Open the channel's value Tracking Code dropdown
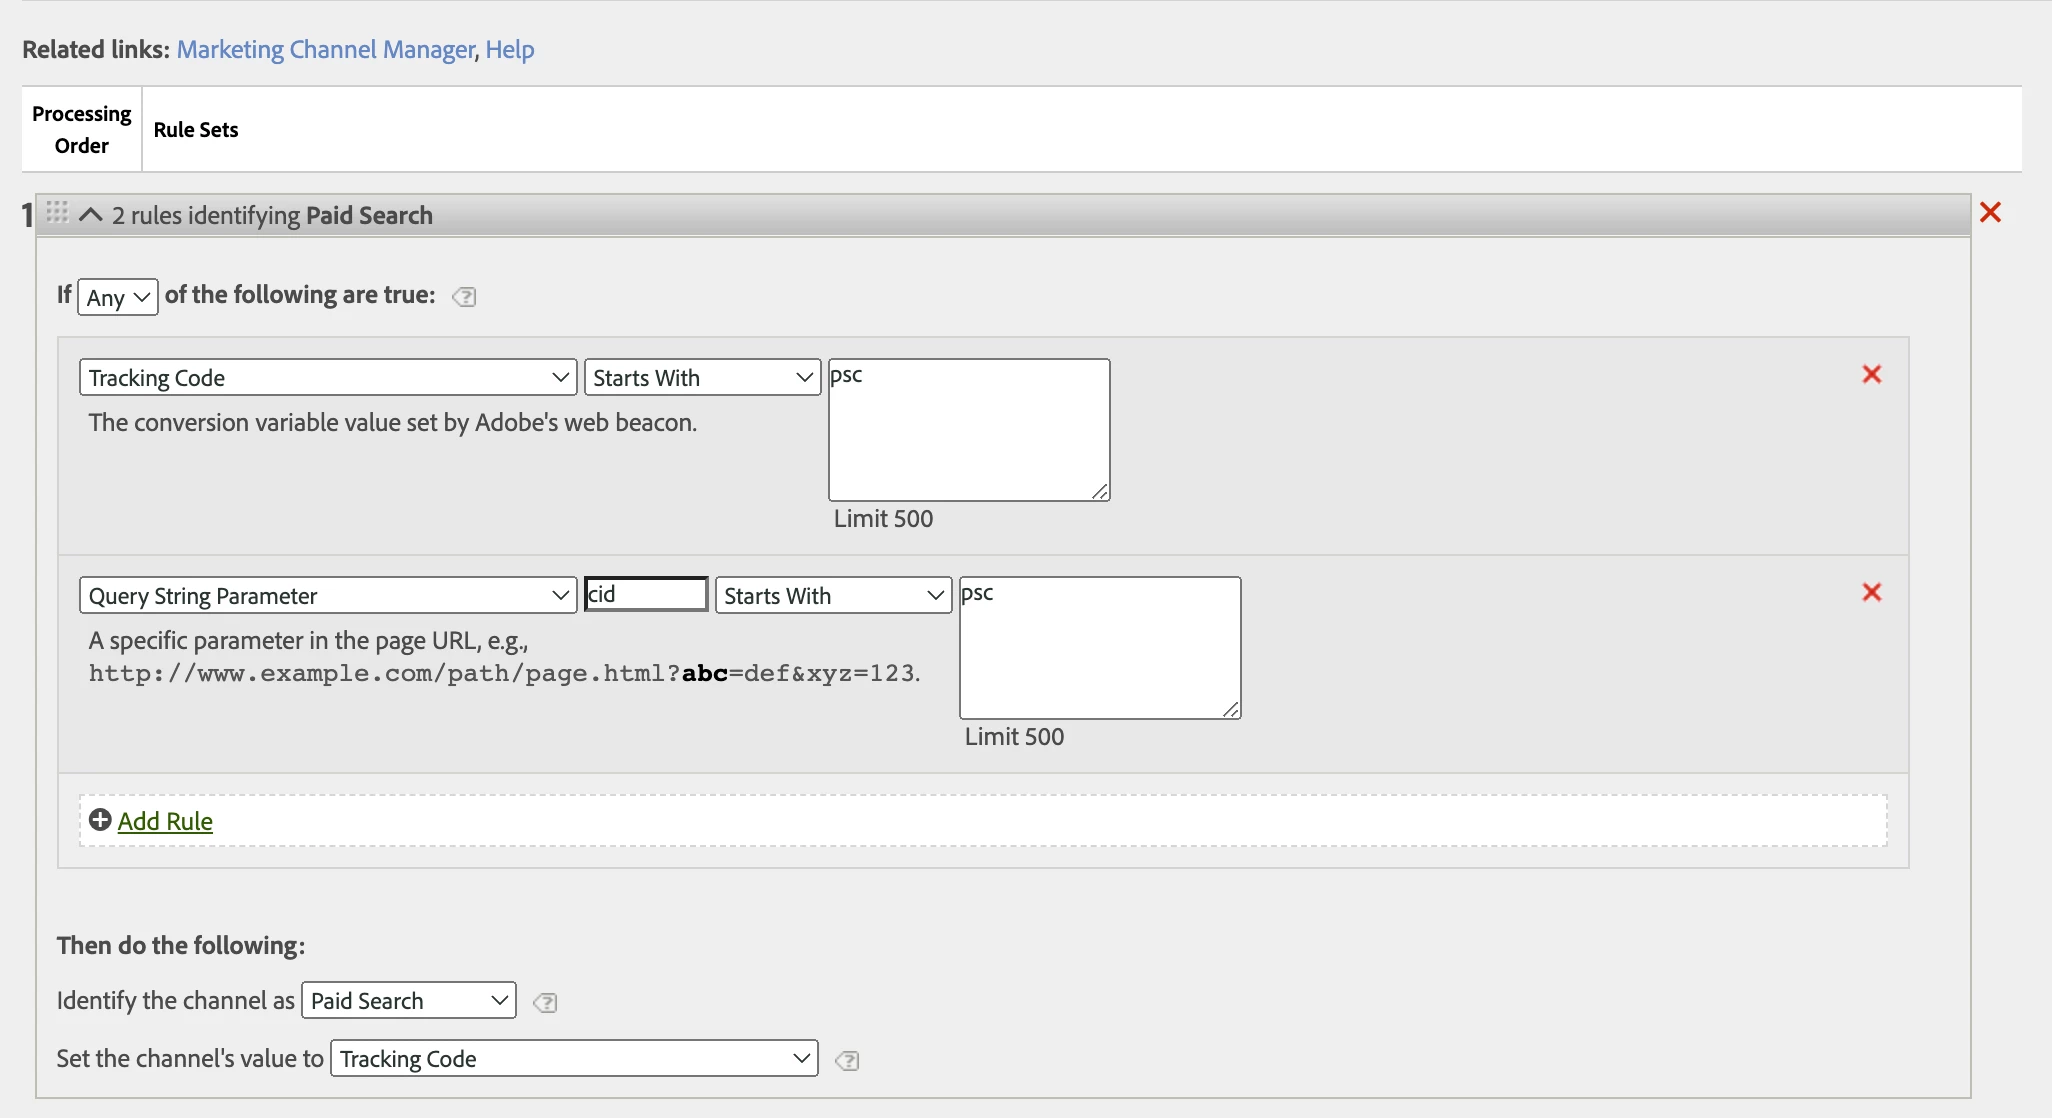The image size is (2052, 1118). tap(574, 1058)
